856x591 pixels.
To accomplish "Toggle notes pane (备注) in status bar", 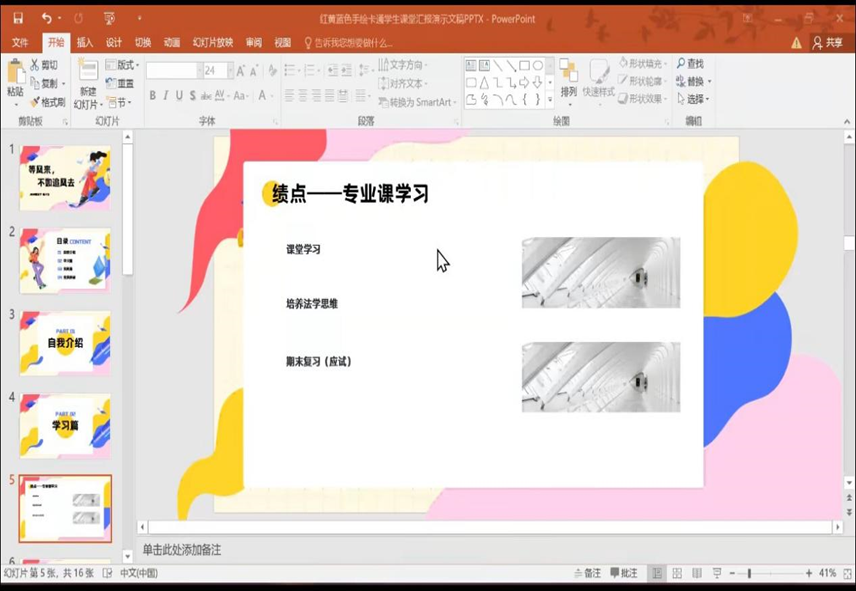I will tap(587, 573).
